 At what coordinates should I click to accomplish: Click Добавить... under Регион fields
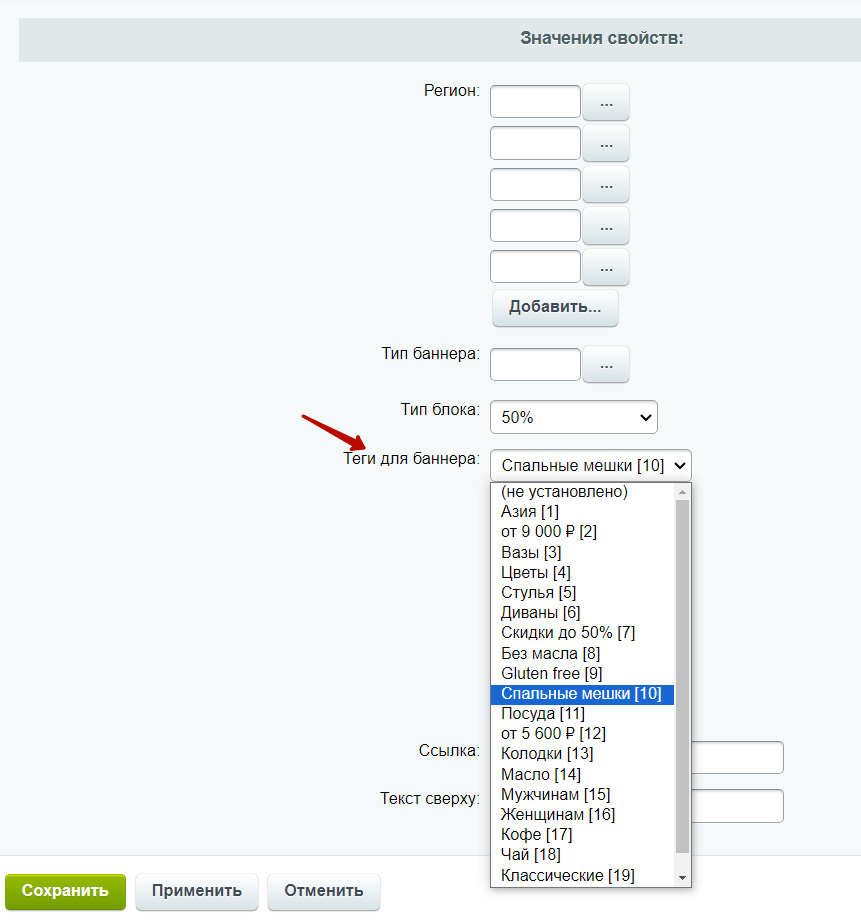point(555,307)
